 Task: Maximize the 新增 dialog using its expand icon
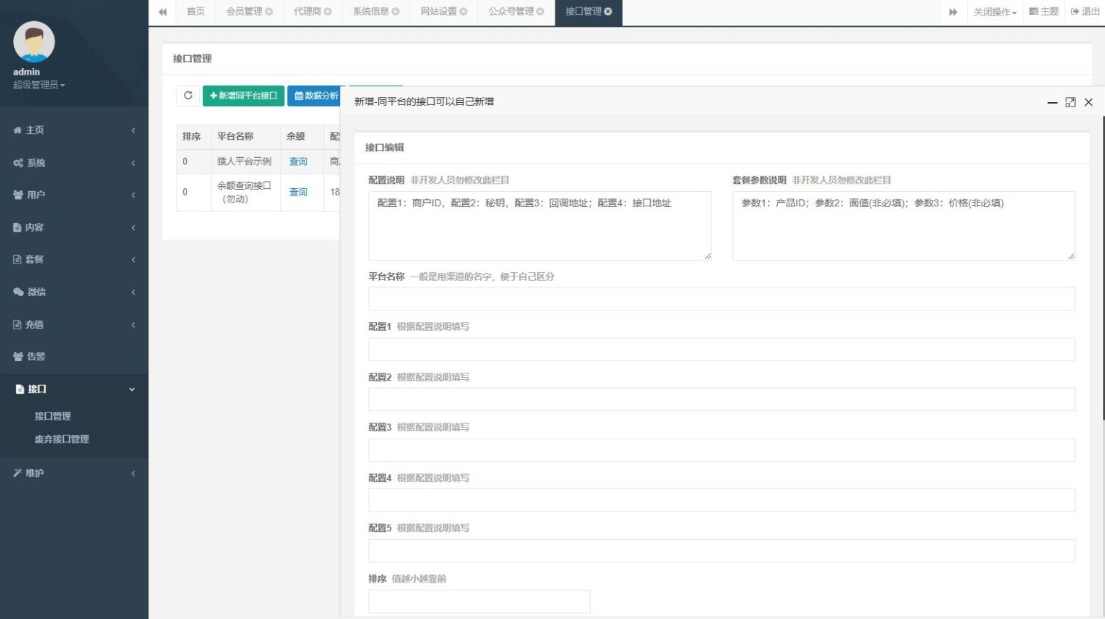(1070, 102)
